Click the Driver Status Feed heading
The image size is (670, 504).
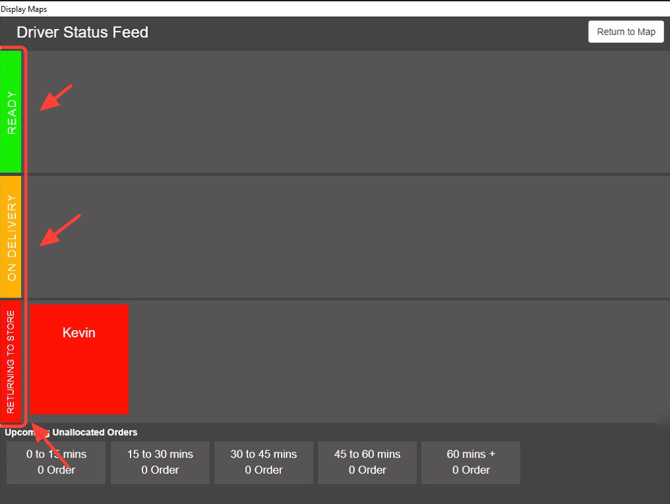[82, 32]
